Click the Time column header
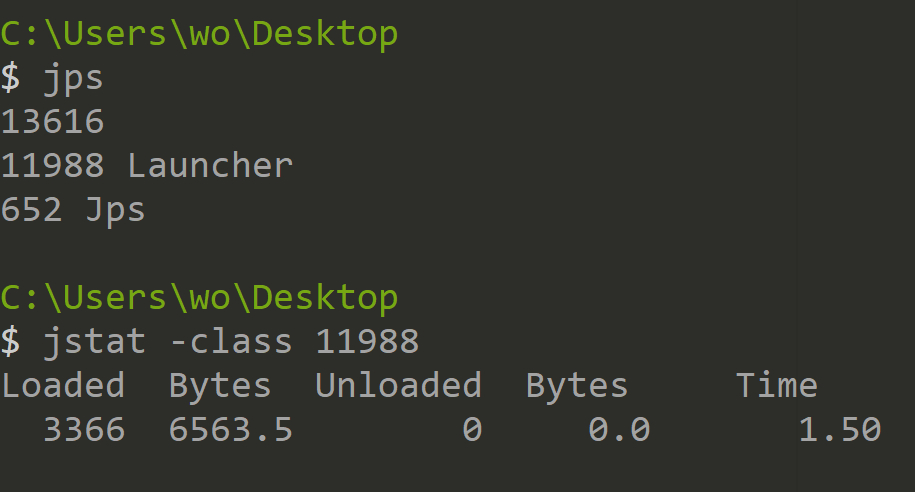The height and width of the screenshot is (492, 915). pos(777,386)
